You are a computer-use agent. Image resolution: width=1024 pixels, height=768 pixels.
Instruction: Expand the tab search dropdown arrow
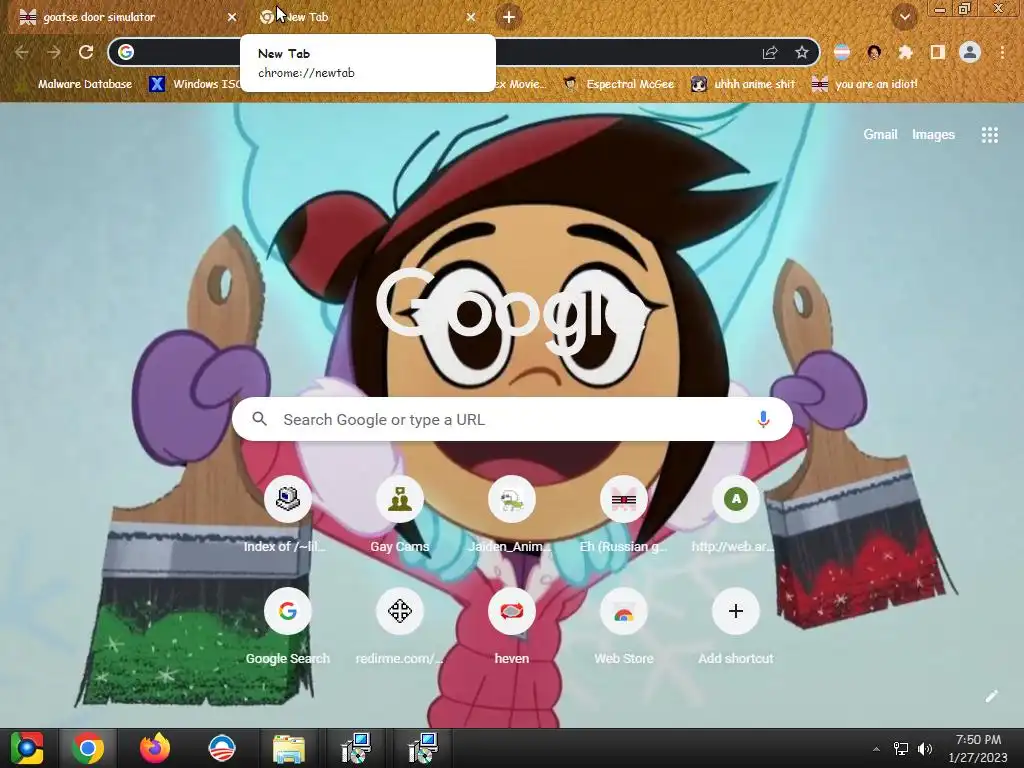coord(904,17)
